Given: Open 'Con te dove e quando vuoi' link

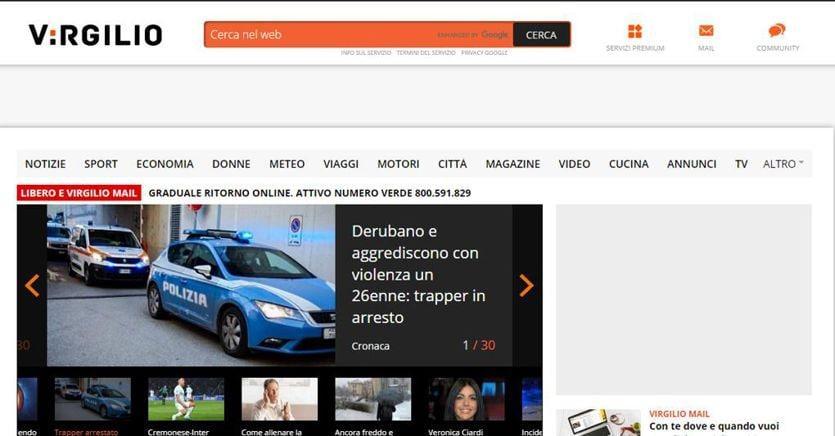Looking at the screenshot, I should coord(714,426).
